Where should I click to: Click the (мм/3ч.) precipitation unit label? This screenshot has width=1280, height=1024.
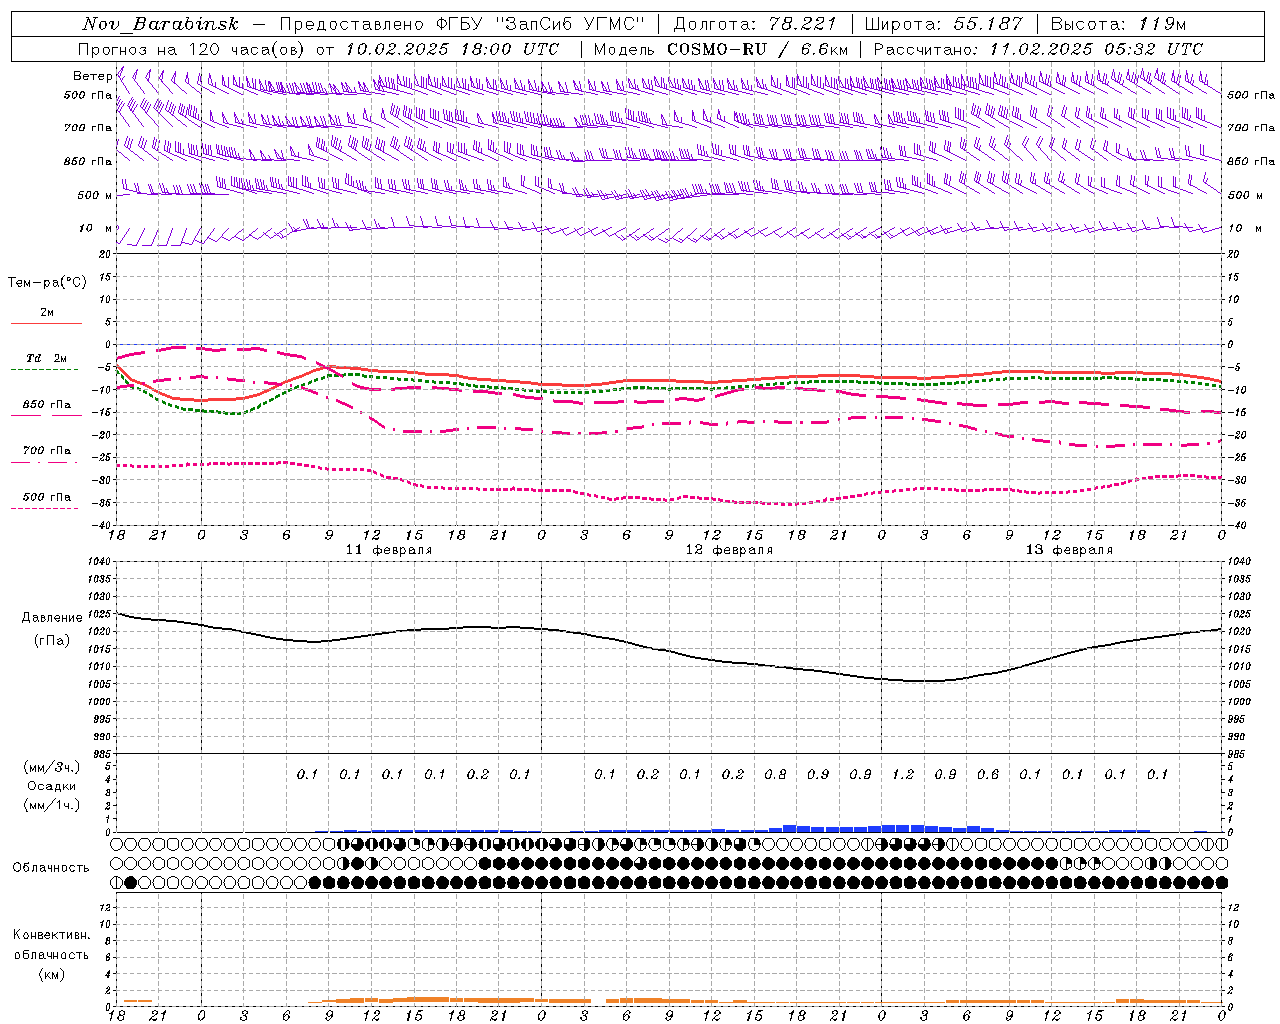coord(51,767)
